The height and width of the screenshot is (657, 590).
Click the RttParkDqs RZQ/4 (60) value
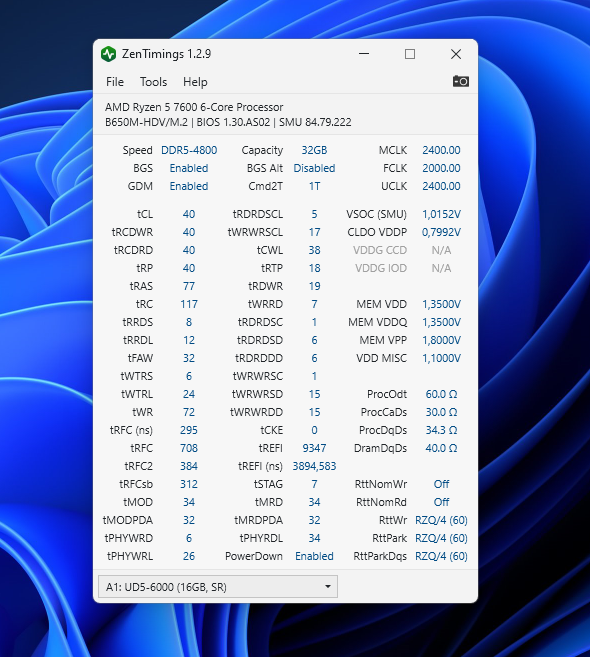(441, 556)
